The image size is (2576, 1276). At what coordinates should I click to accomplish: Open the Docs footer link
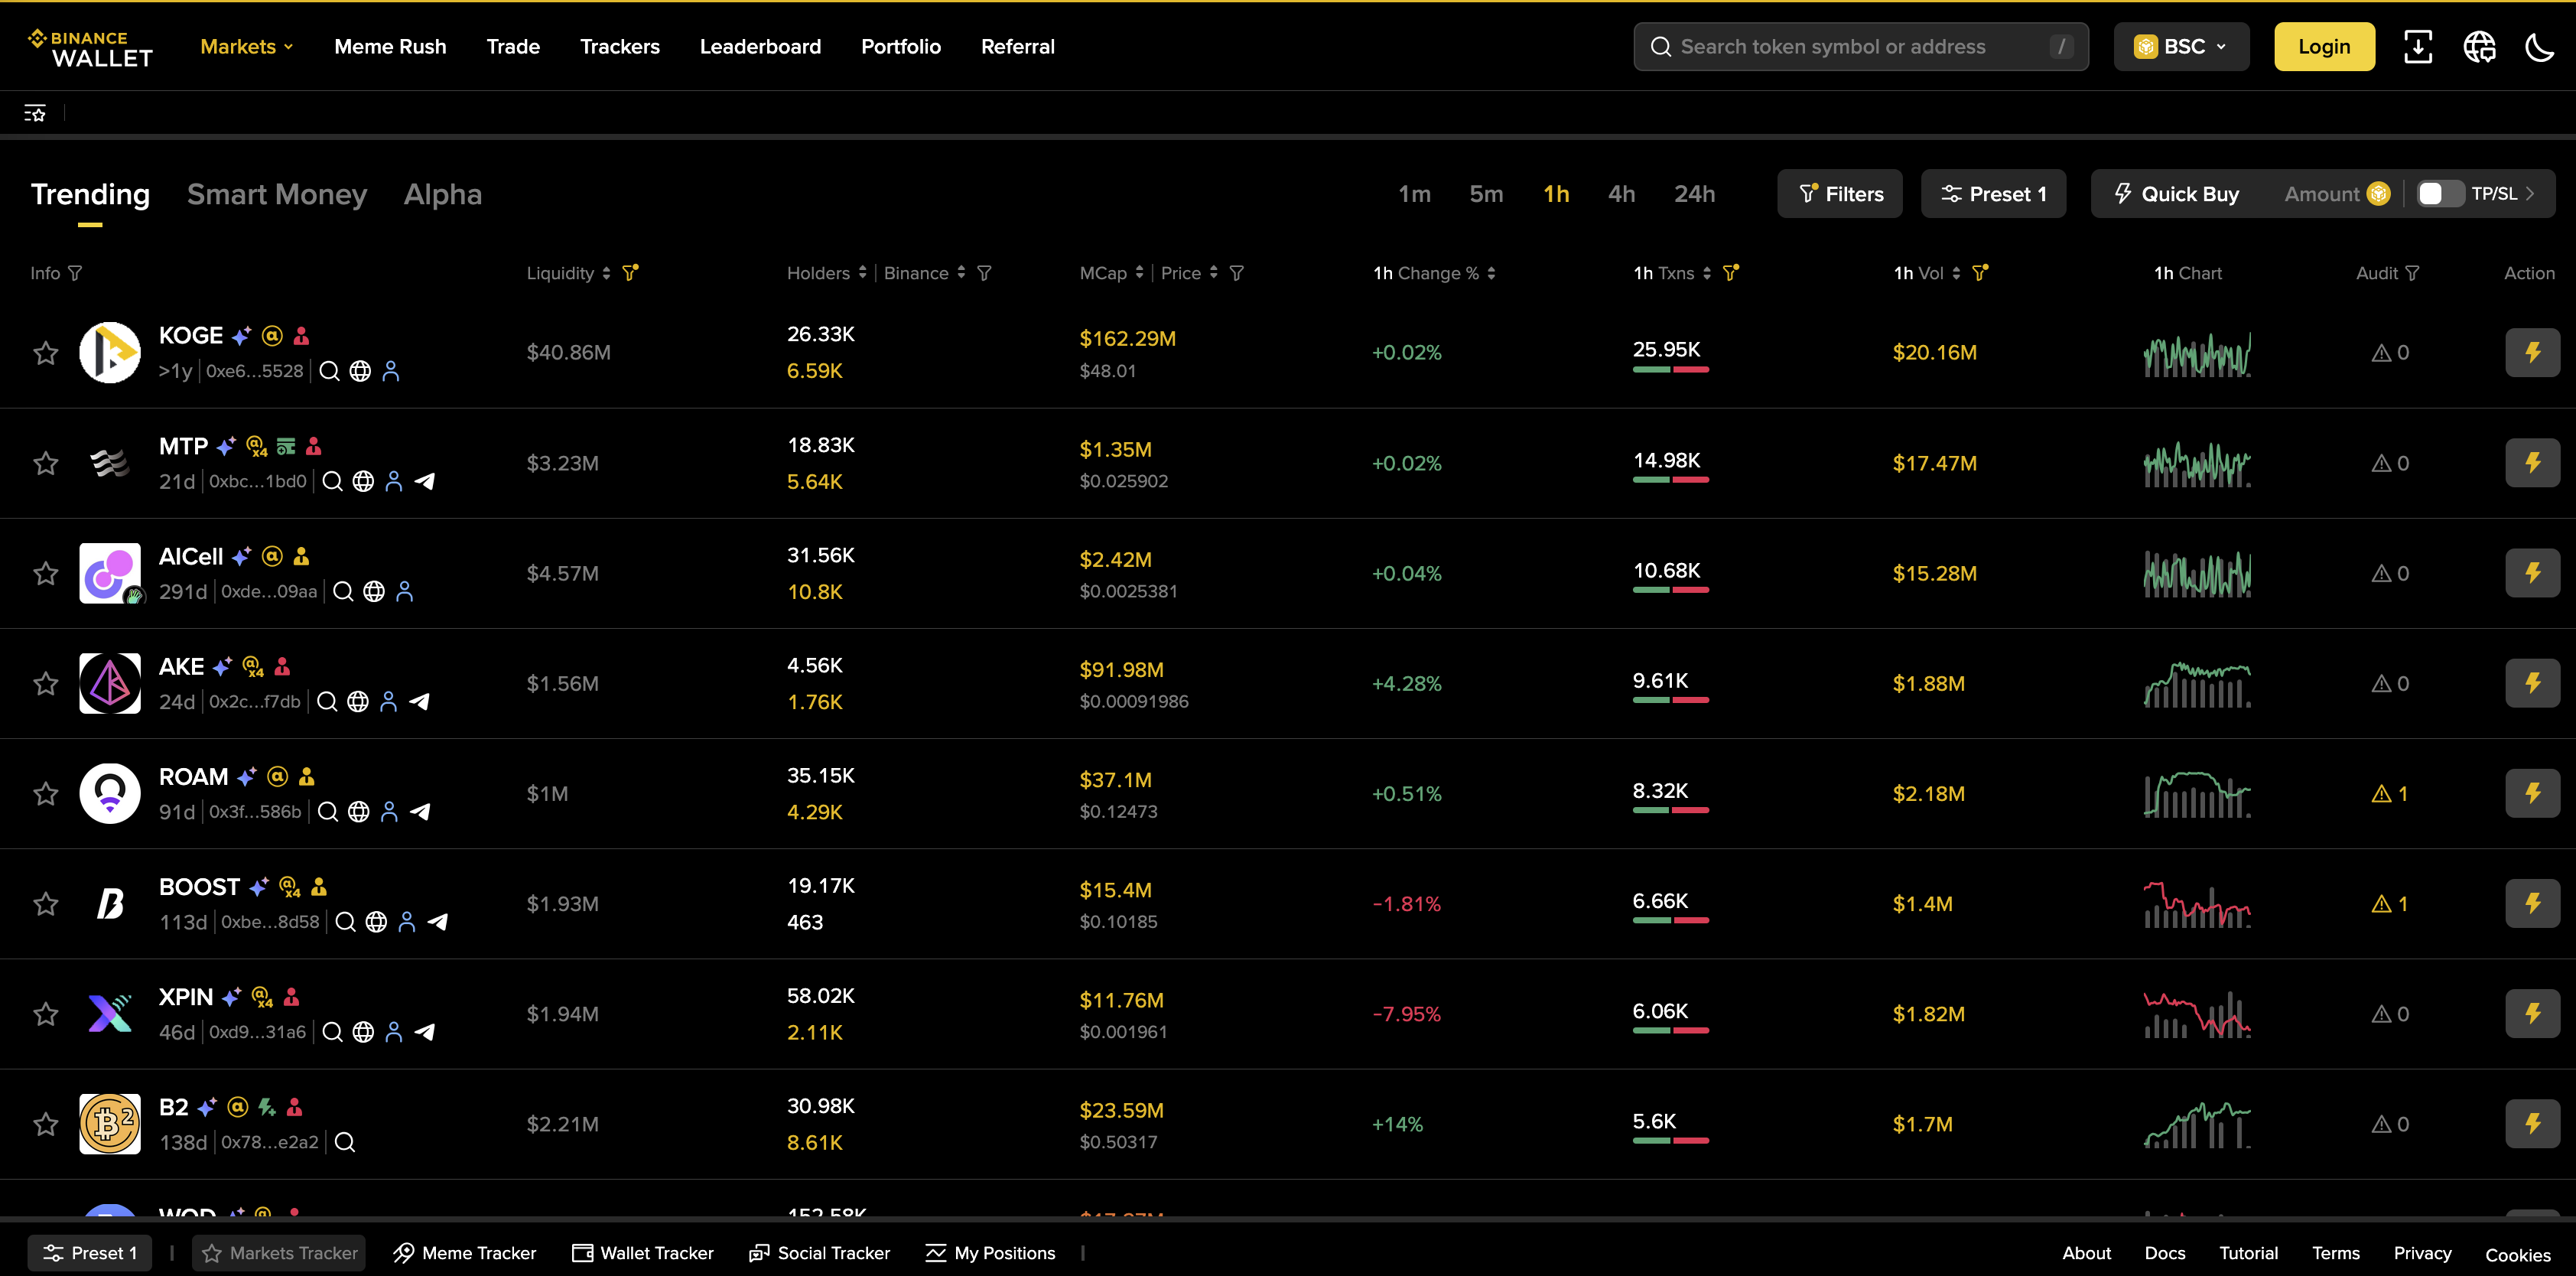(2164, 1253)
